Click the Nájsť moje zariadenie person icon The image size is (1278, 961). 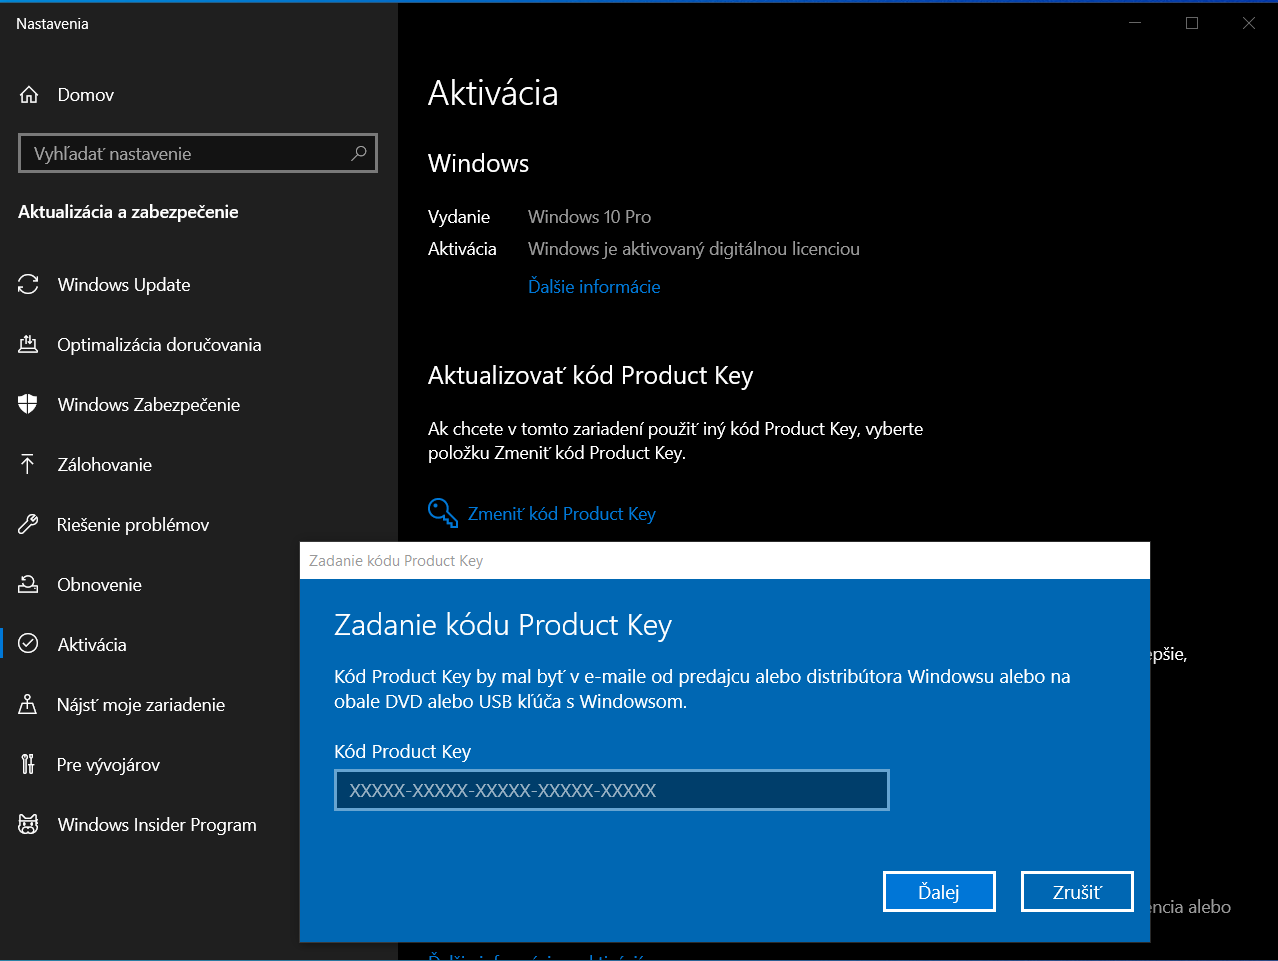[x=28, y=705]
